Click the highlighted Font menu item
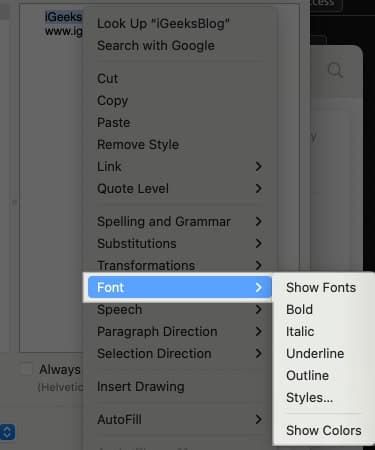Screen dimensions: 375x450 coord(180,287)
